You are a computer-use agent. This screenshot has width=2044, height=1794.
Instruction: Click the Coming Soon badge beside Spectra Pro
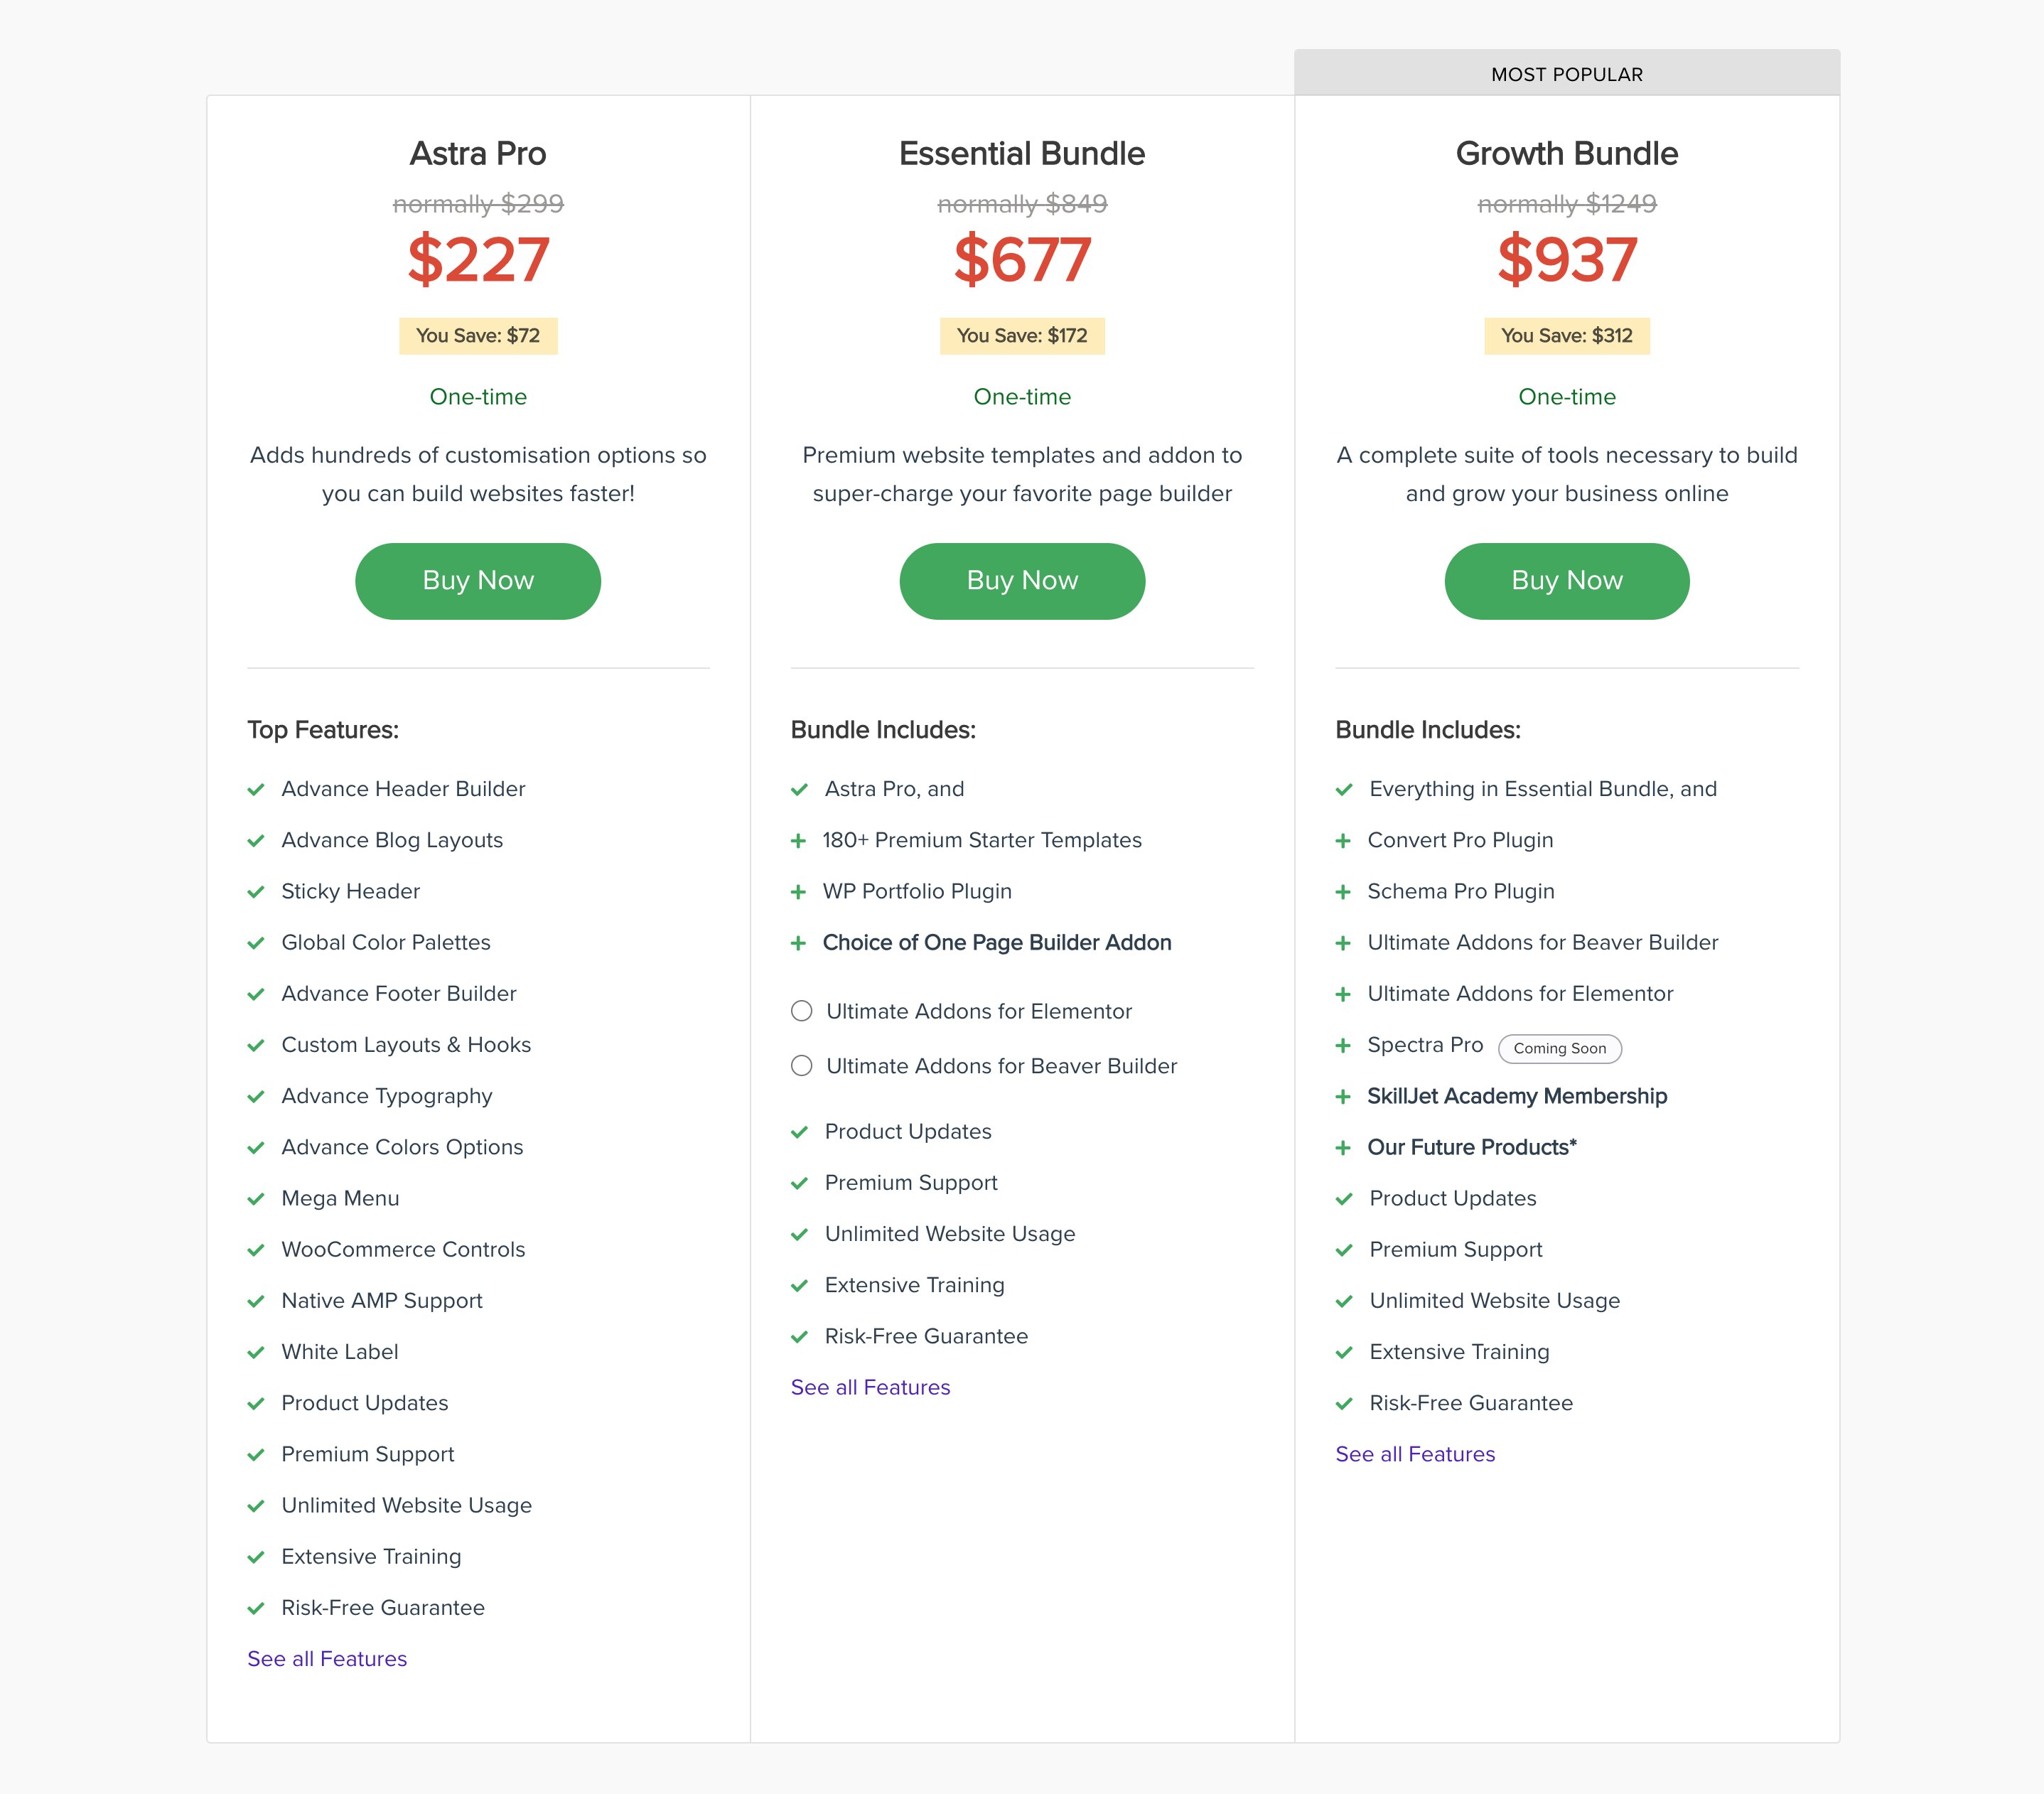(1559, 1049)
